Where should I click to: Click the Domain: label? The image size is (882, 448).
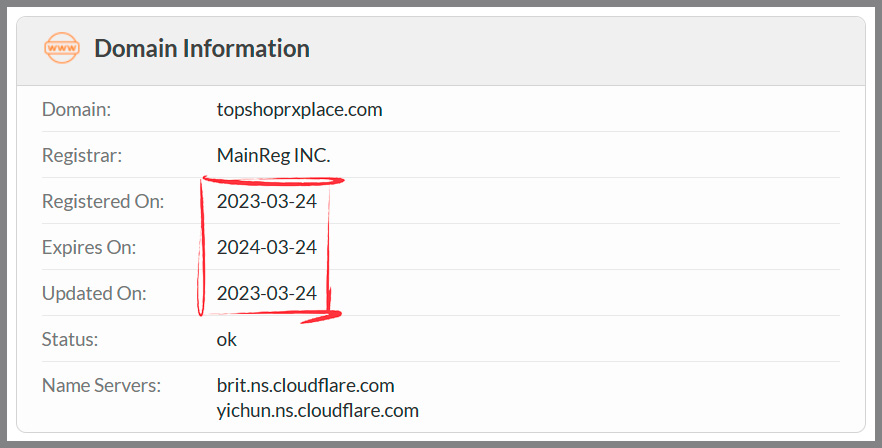[76, 109]
